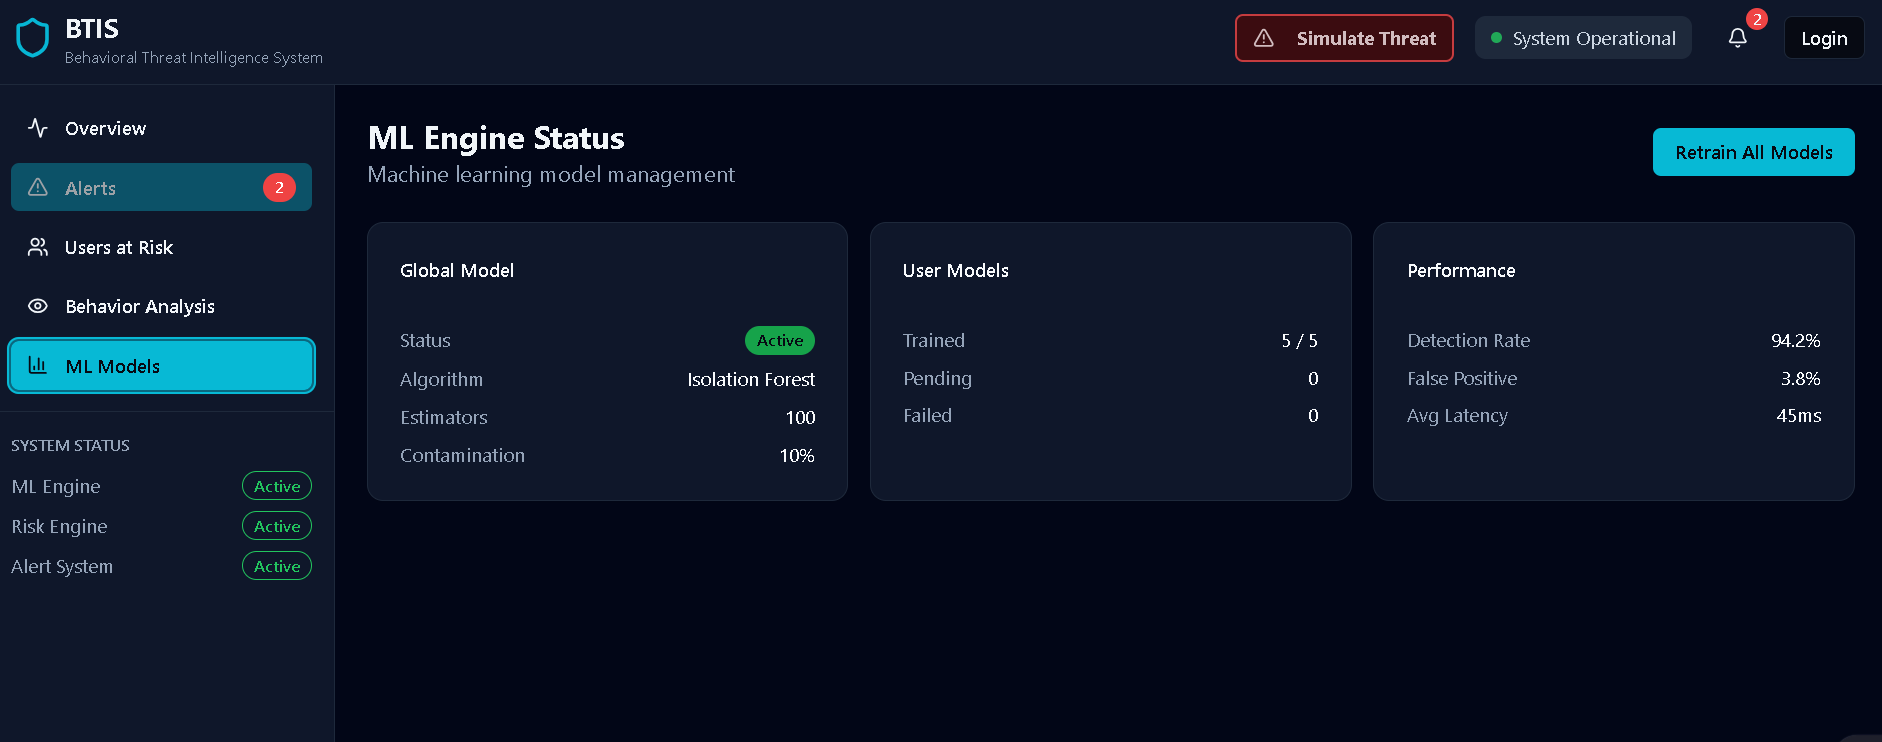Open the Behavior Analysis section
Screen dimensions: 1882x742
point(140,306)
